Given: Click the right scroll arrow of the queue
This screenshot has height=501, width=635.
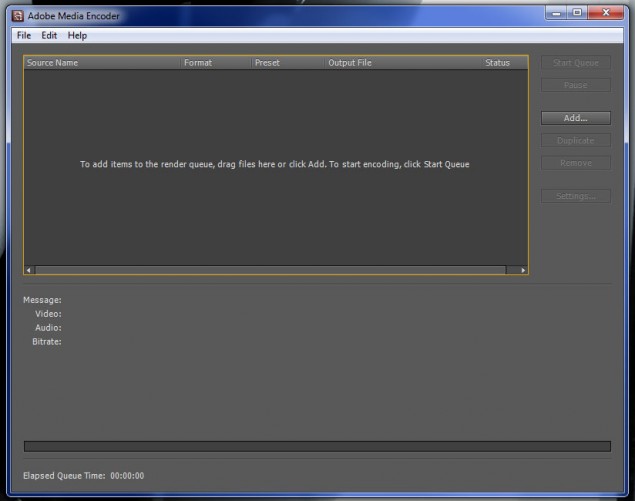Looking at the screenshot, I should (522, 270).
